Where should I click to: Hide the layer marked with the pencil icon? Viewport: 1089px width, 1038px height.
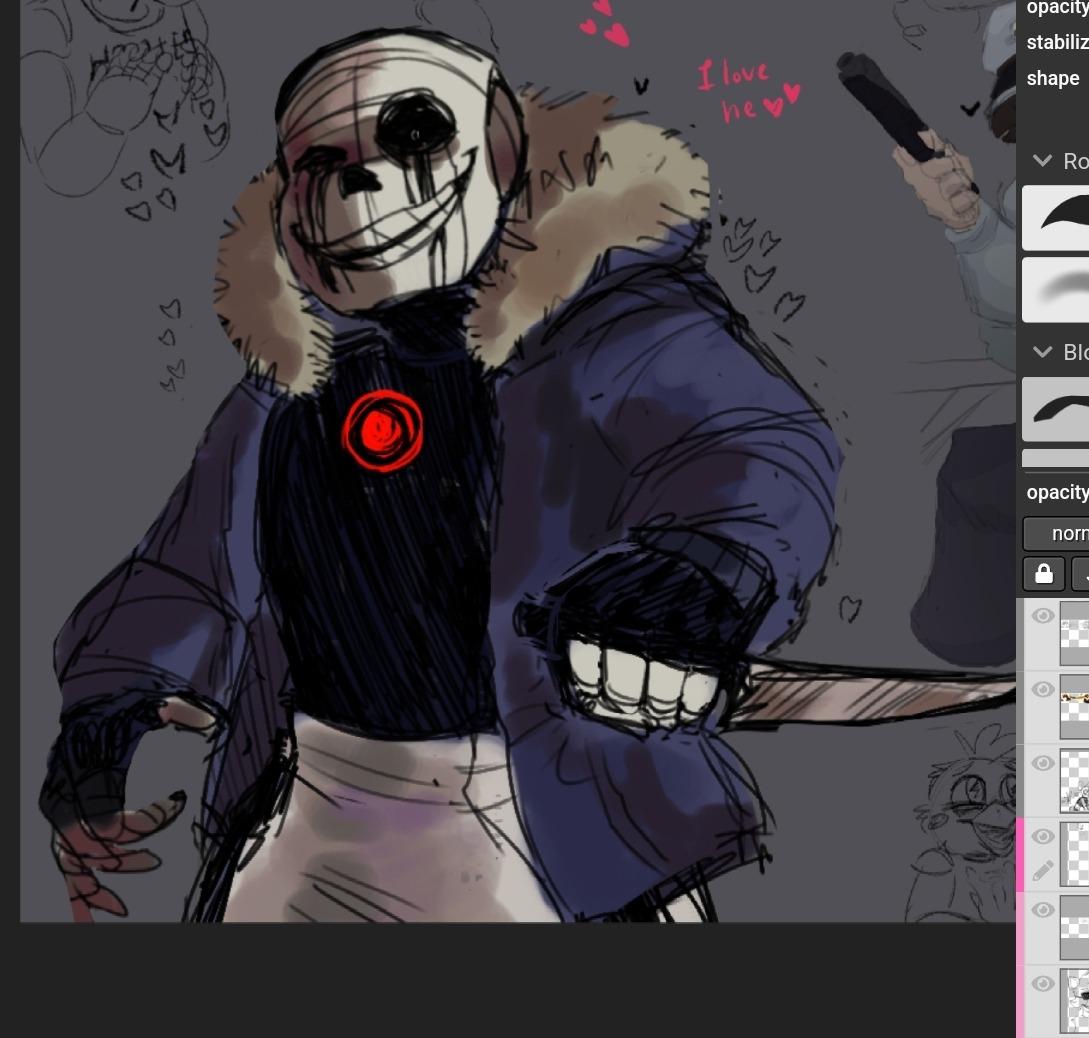1043,837
